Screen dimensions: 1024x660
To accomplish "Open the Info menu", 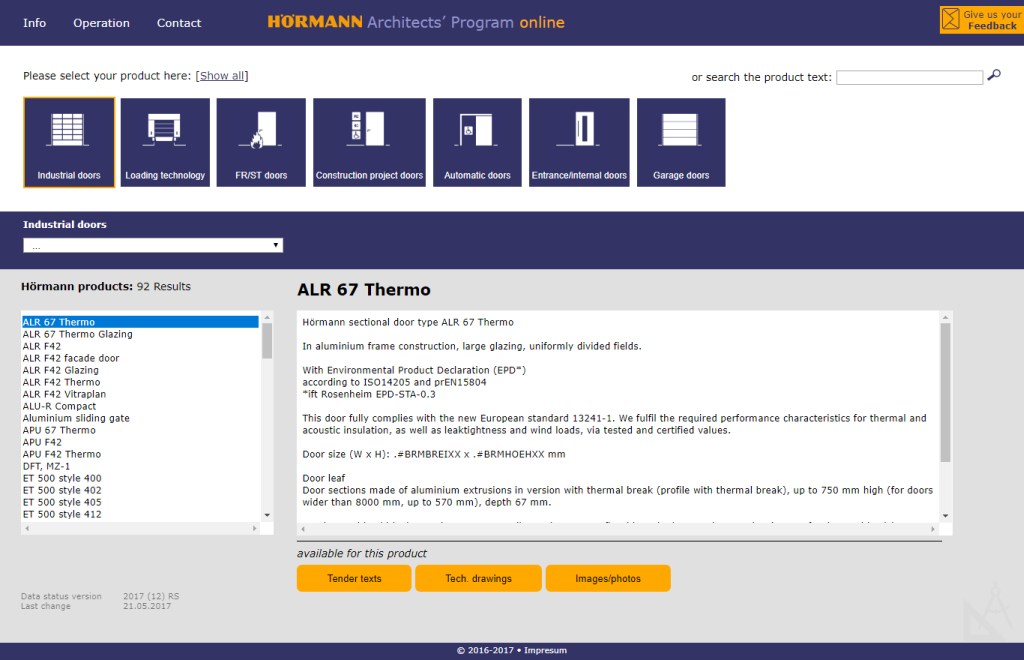I will coord(35,23).
